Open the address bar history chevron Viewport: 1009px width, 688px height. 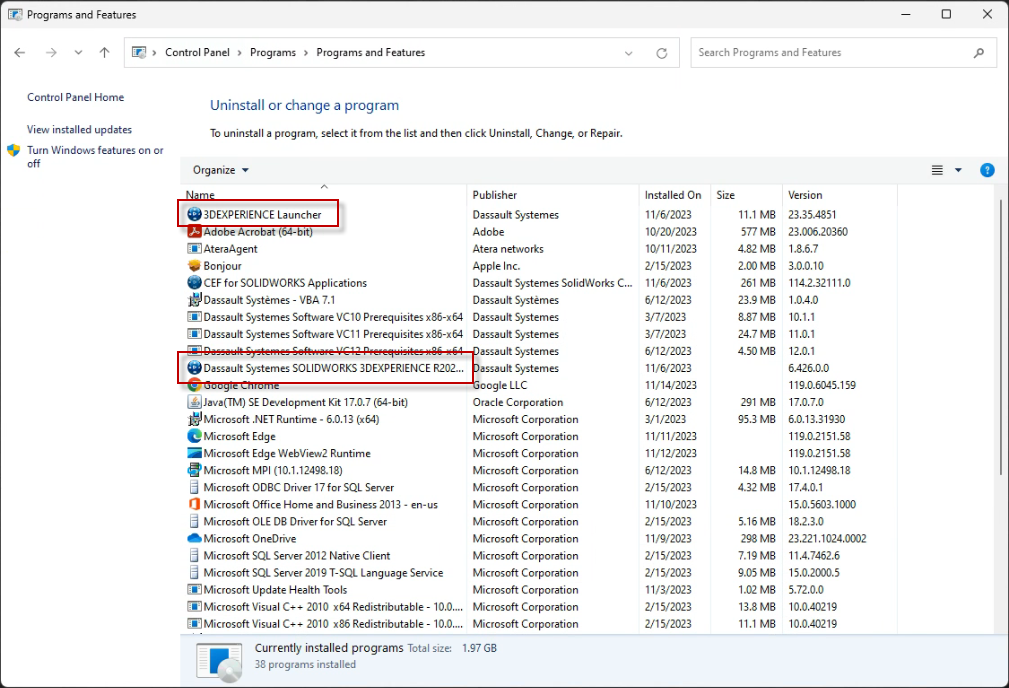[x=630, y=52]
